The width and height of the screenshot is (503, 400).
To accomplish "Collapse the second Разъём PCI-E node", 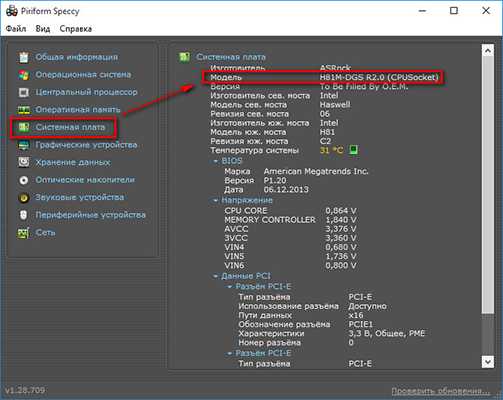I will 230,353.
